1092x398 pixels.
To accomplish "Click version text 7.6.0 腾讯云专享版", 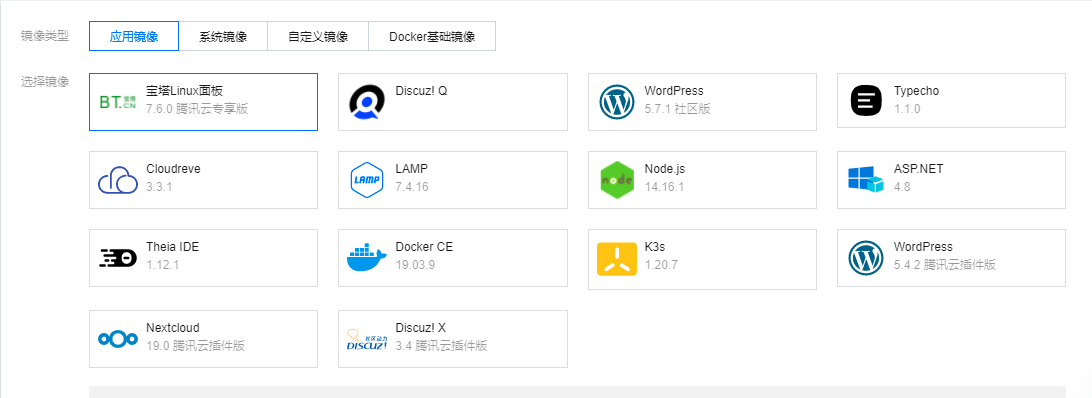I will [197, 109].
